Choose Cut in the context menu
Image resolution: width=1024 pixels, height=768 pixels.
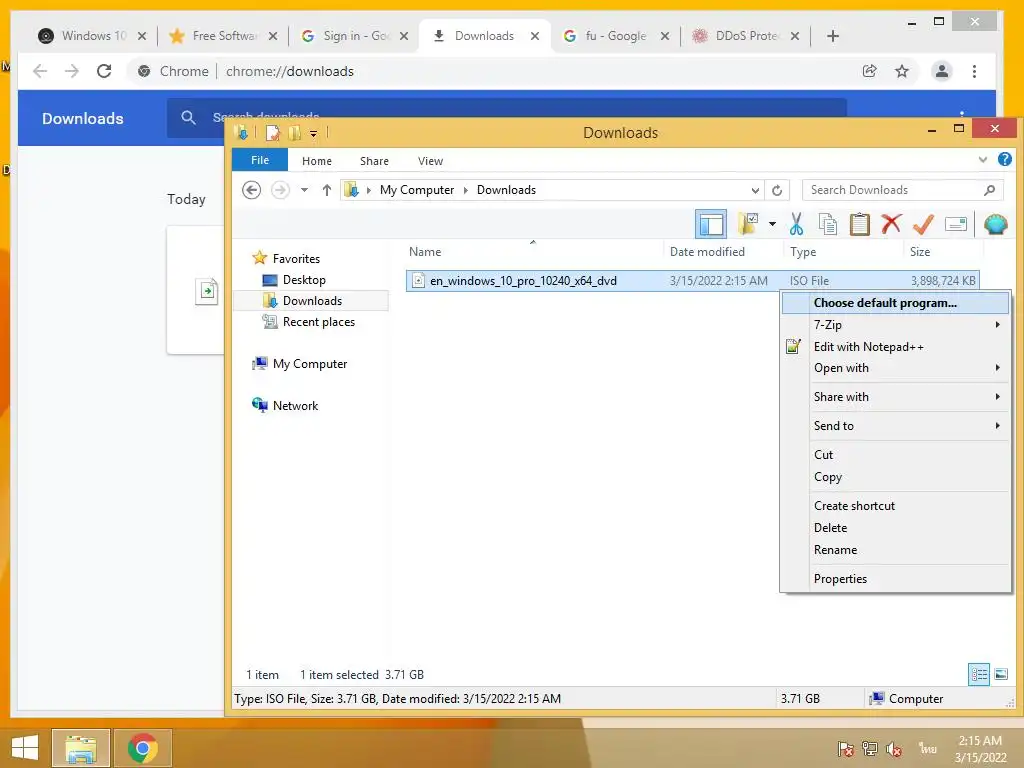(895, 455)
